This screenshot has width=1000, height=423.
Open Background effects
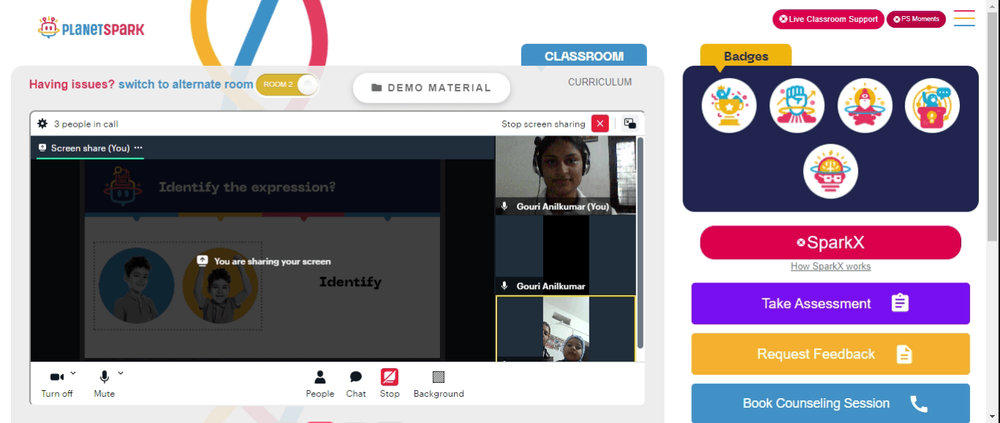438,384
